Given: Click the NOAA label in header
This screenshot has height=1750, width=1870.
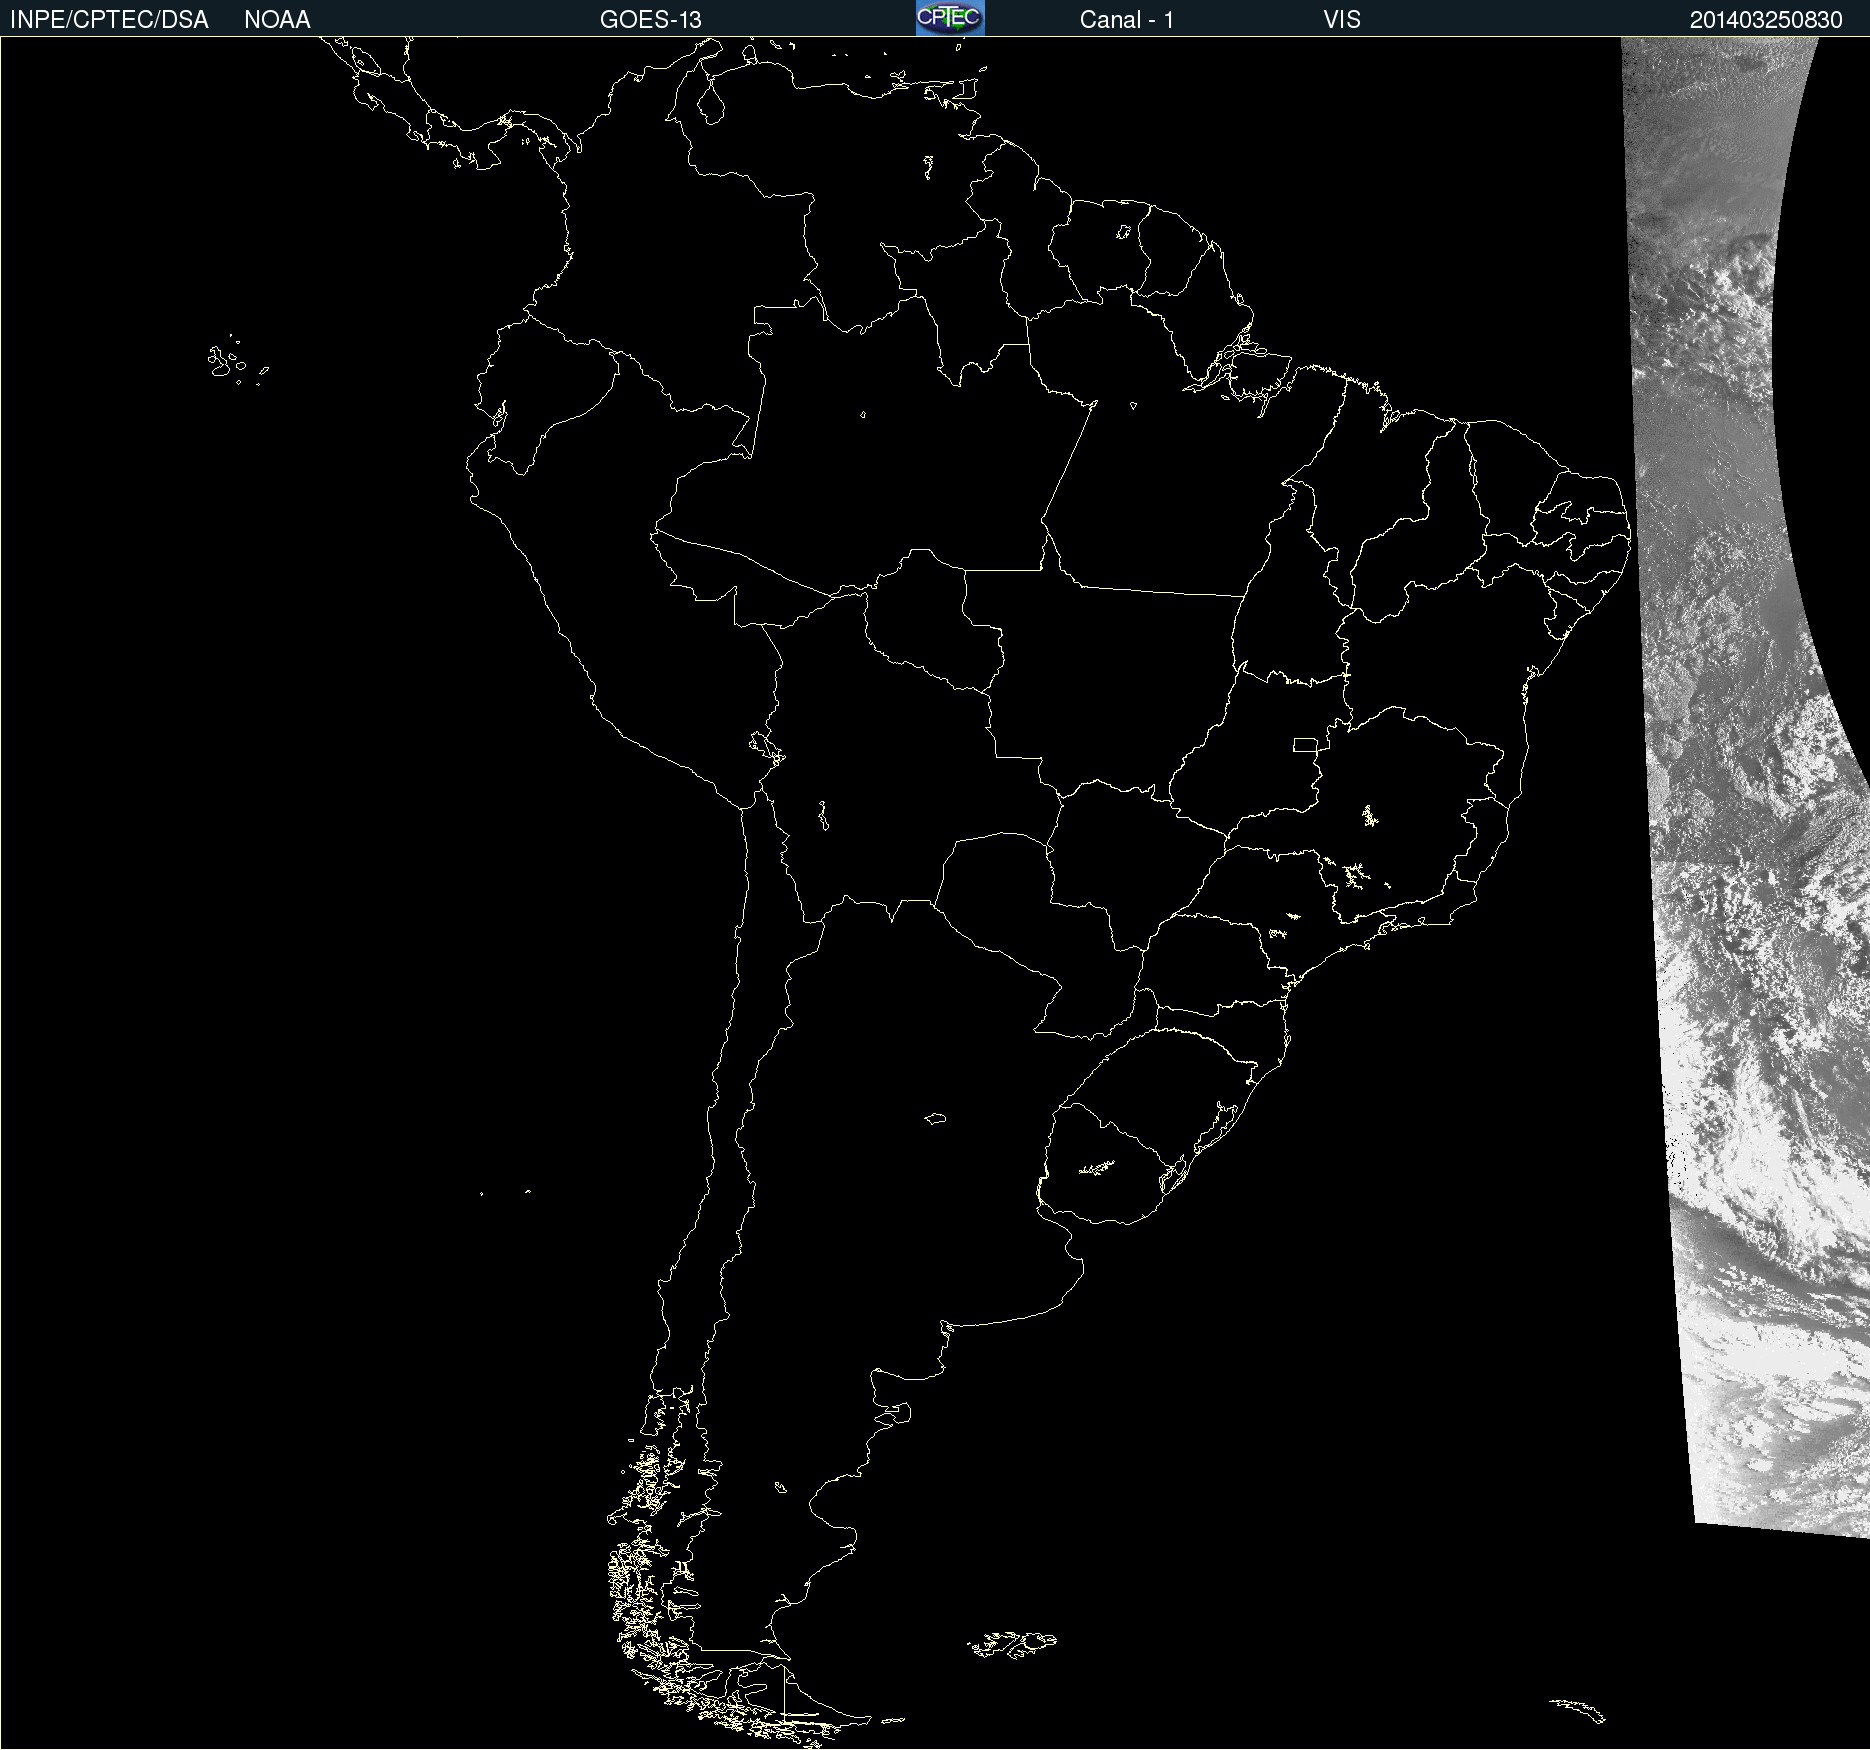Looking at the screenshot, I should coord(277,20).
